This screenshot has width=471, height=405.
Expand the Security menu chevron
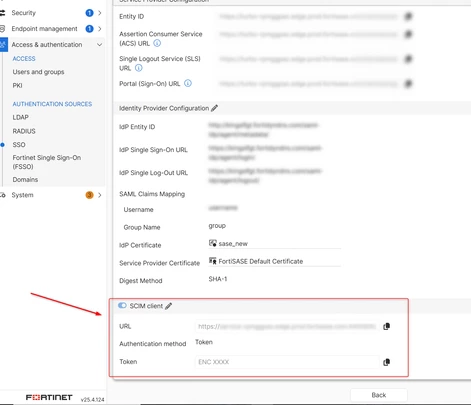tap(100, 13)
